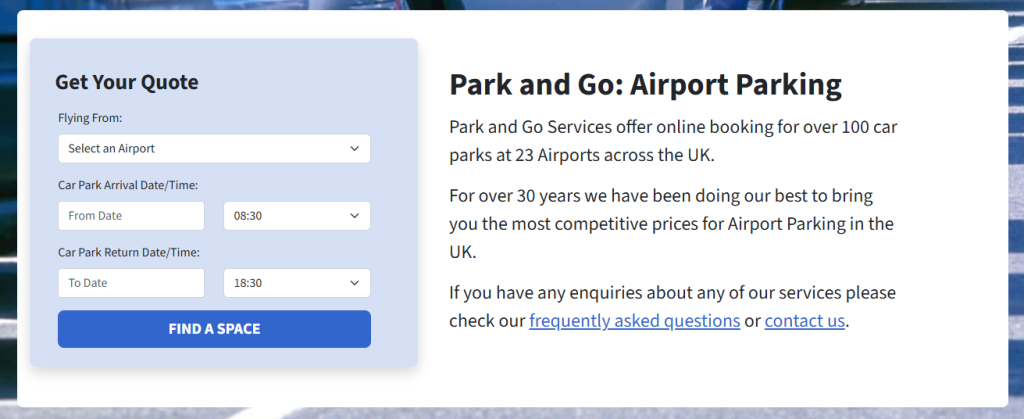Click the Park and Go: Airport Parking heading
The width and height of the screenshot is (1024, 419).
pyautogui.click(x=645, y=84)
